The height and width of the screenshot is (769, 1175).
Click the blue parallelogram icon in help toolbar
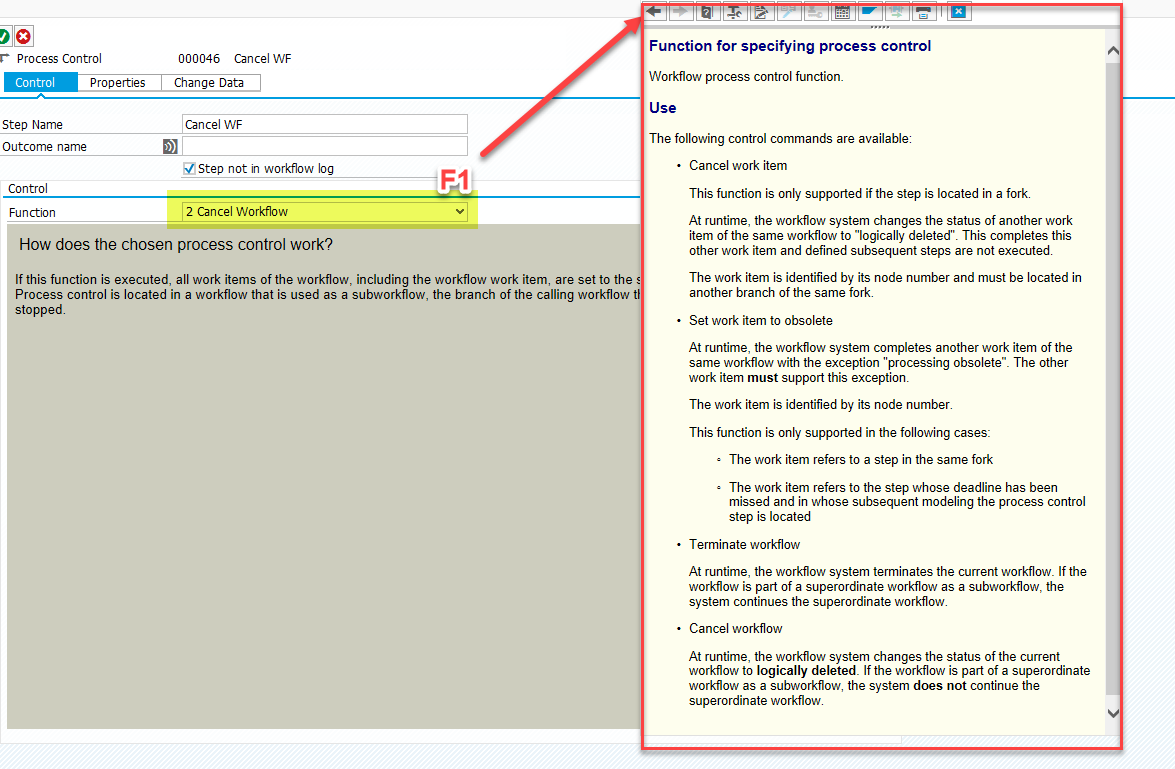pyautogui.click(x=869, y=11)
